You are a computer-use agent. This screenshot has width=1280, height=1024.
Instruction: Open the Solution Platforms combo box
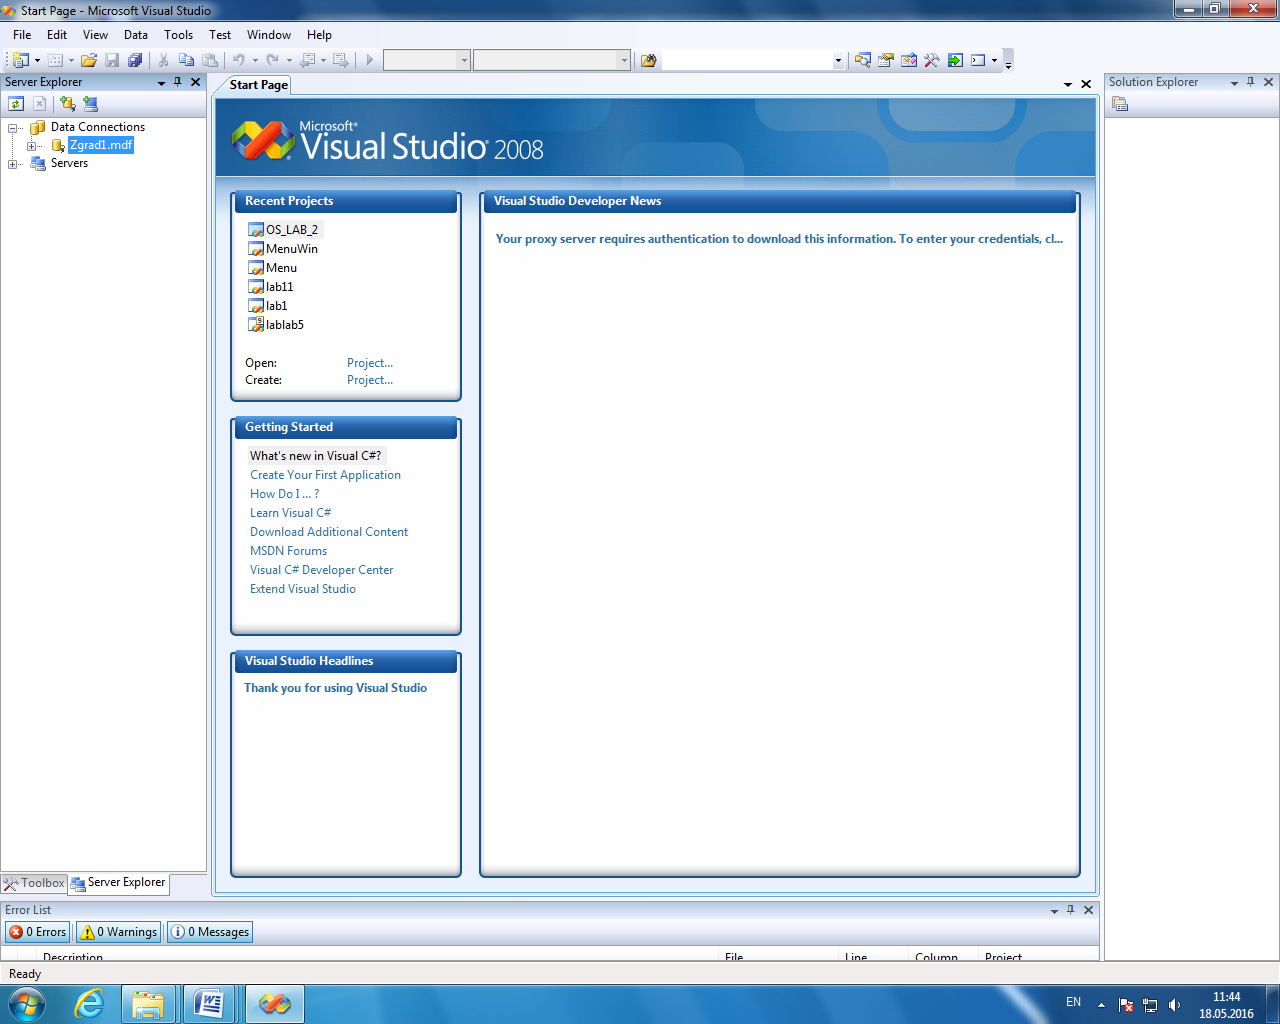pyautogui.click(x=552, y=60)
